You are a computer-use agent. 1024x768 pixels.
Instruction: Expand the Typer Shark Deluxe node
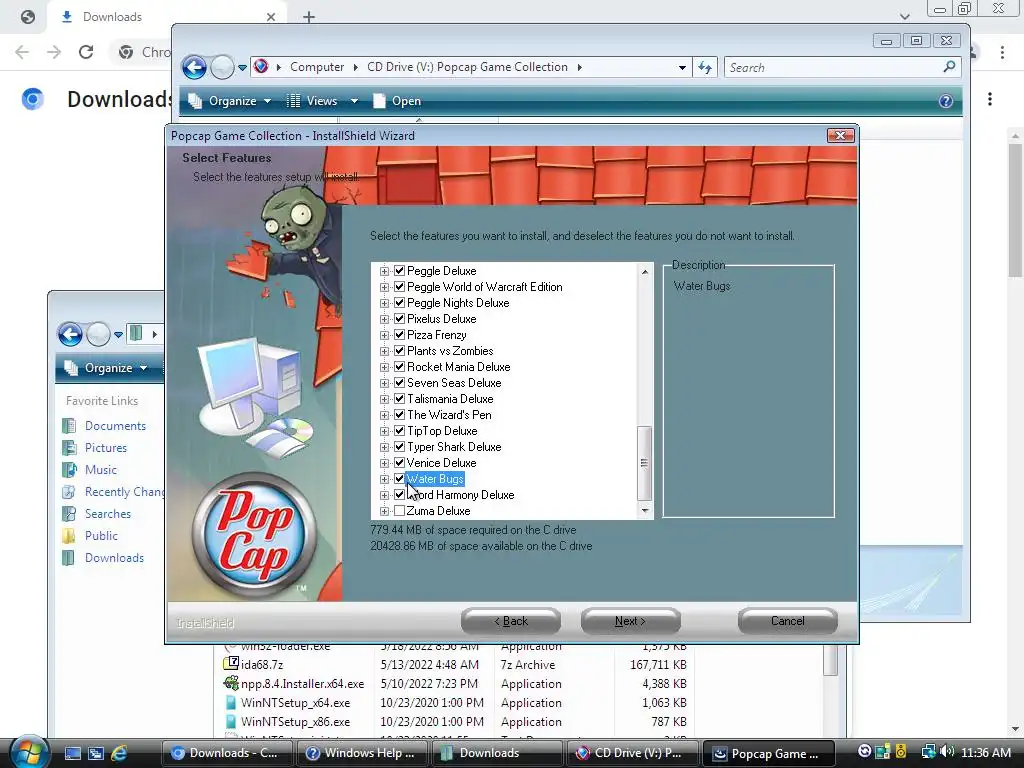click(384, 447)
